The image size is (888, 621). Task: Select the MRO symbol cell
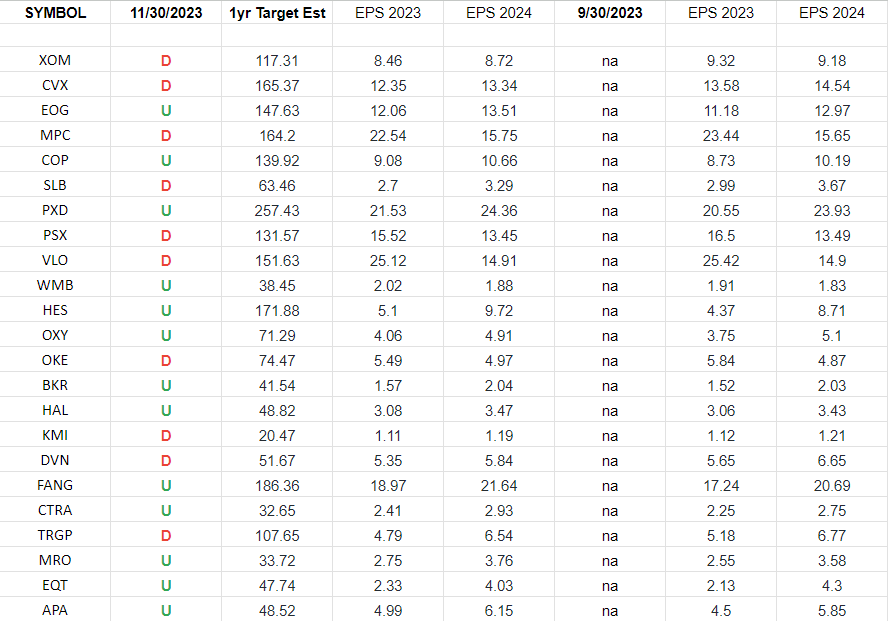[55, 560]
